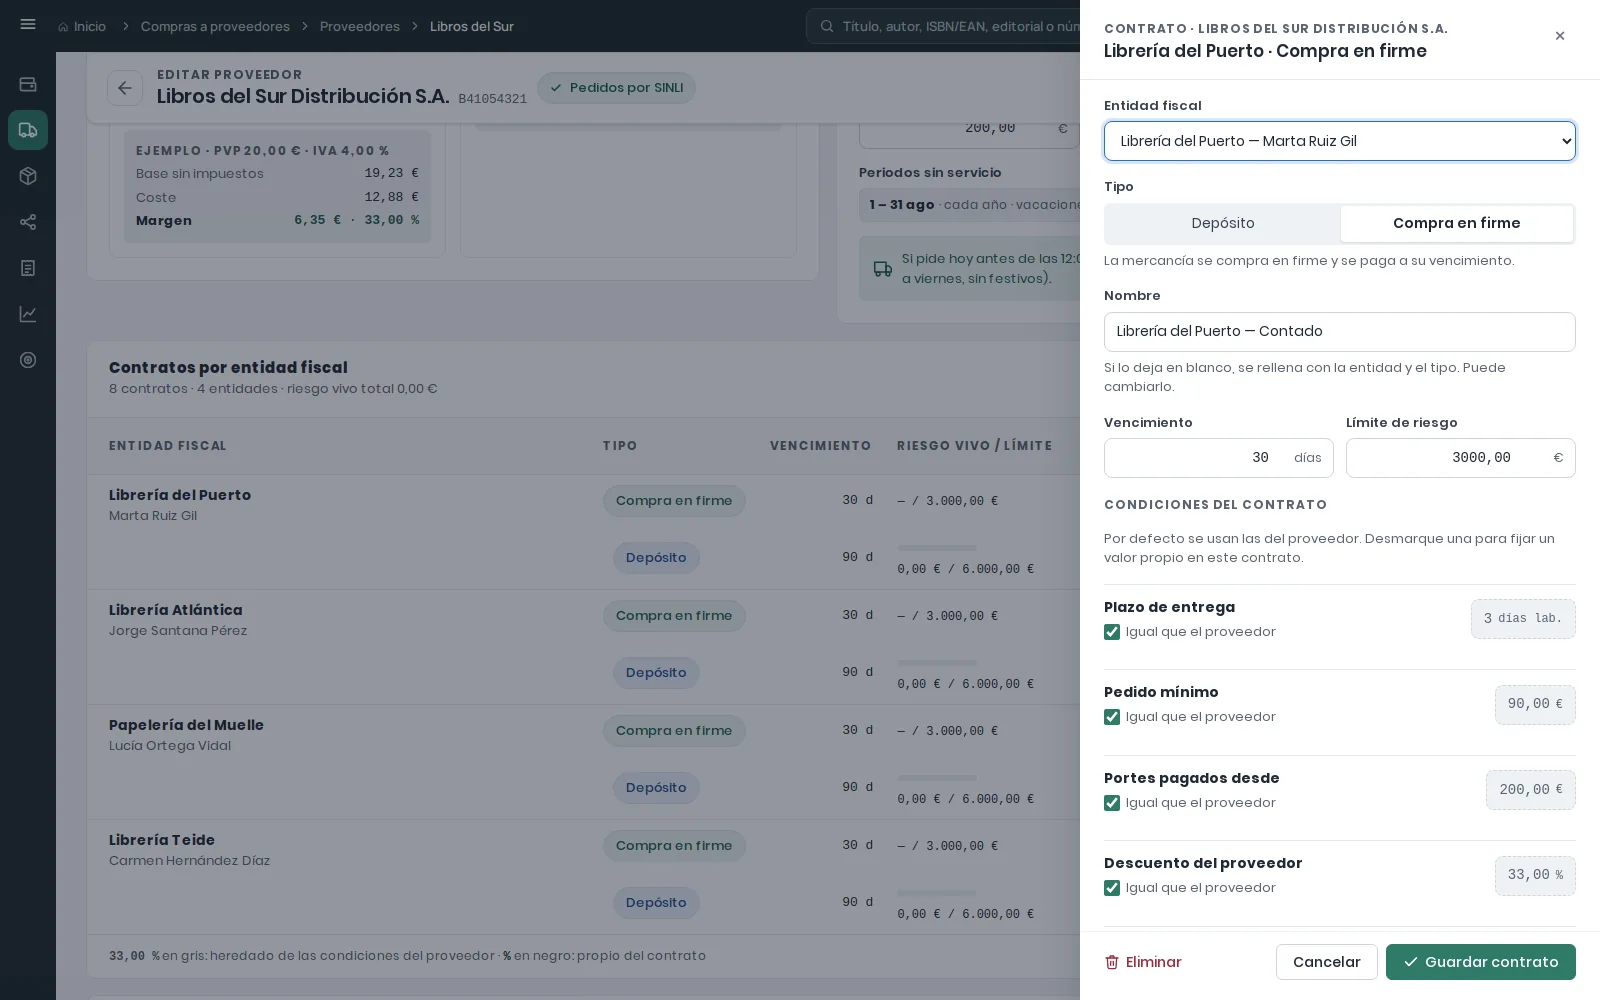The width and height of the screenshot is (1600, 1000).
Task: Click the Librería del Puerto entity name
Action: pos(180,495)
